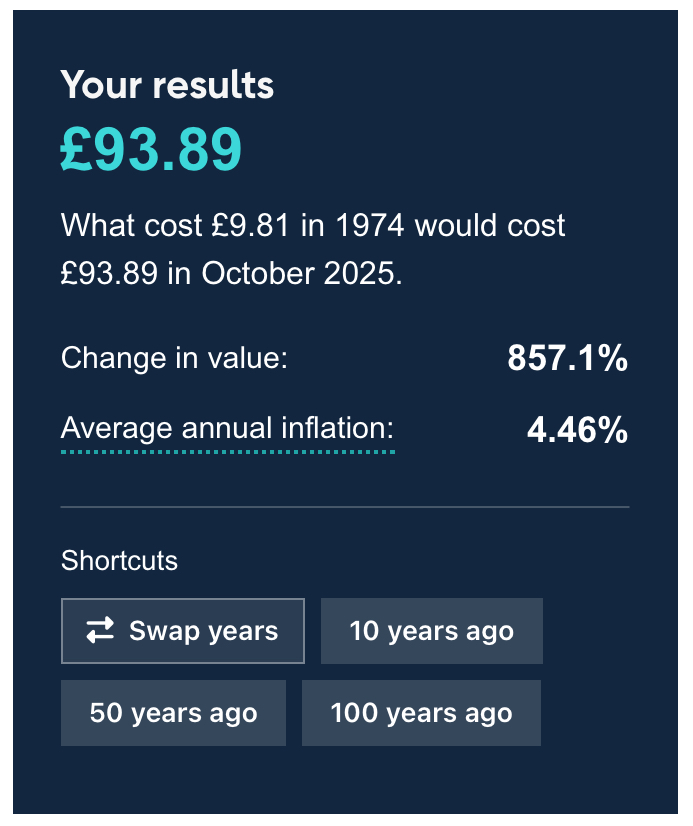The width and height of the screenshot is (693, 826).
Task: Select the "10 years ago" shortcut
Action: pos(431,631)
